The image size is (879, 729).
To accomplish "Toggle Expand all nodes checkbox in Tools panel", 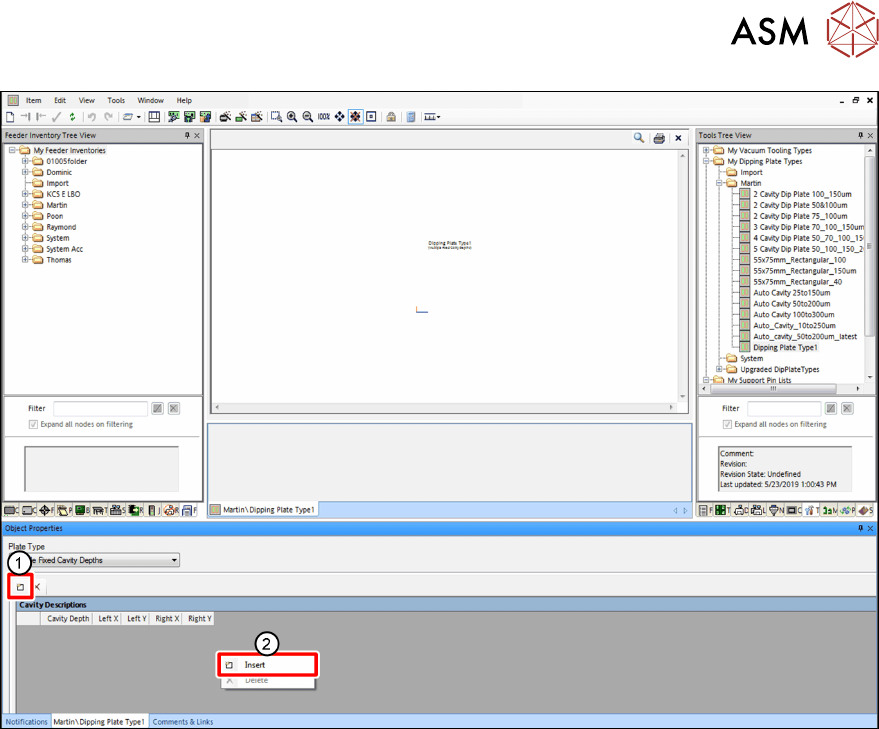I will [x=727, y=425].
